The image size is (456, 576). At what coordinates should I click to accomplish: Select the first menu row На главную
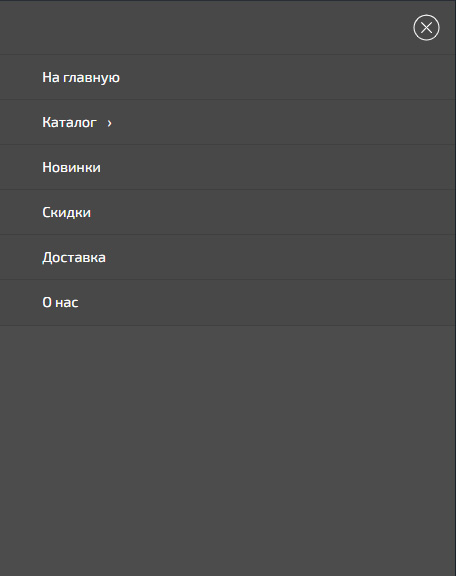228,77
